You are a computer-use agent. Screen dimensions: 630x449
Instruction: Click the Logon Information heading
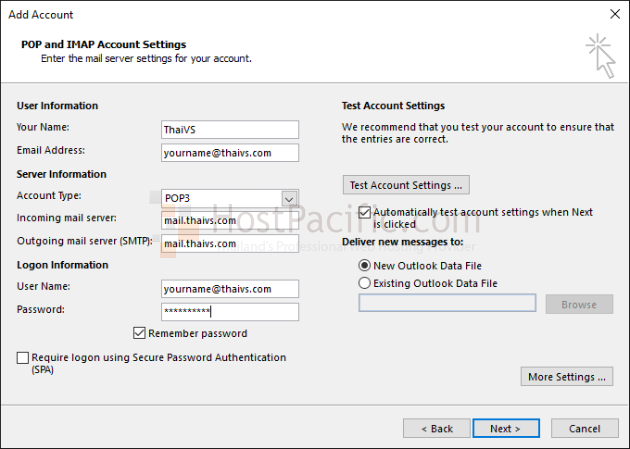62,265
